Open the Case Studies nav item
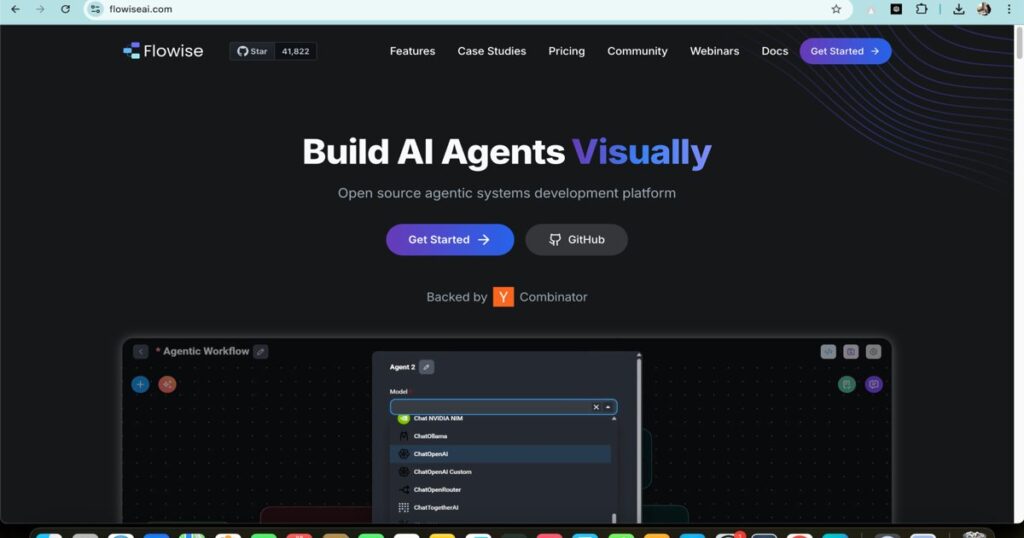This screenshot has height=538, width=1024. point(492,51)
